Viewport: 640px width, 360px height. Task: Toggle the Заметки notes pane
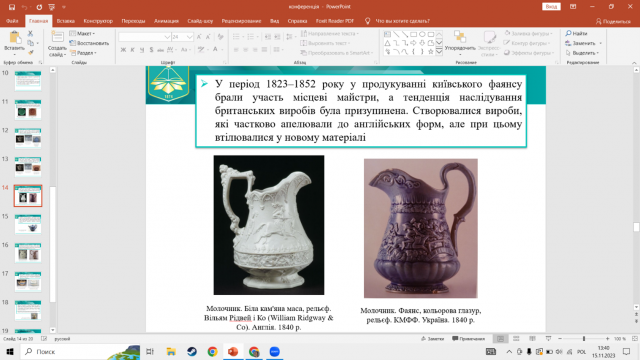click(x=433, y=339)
